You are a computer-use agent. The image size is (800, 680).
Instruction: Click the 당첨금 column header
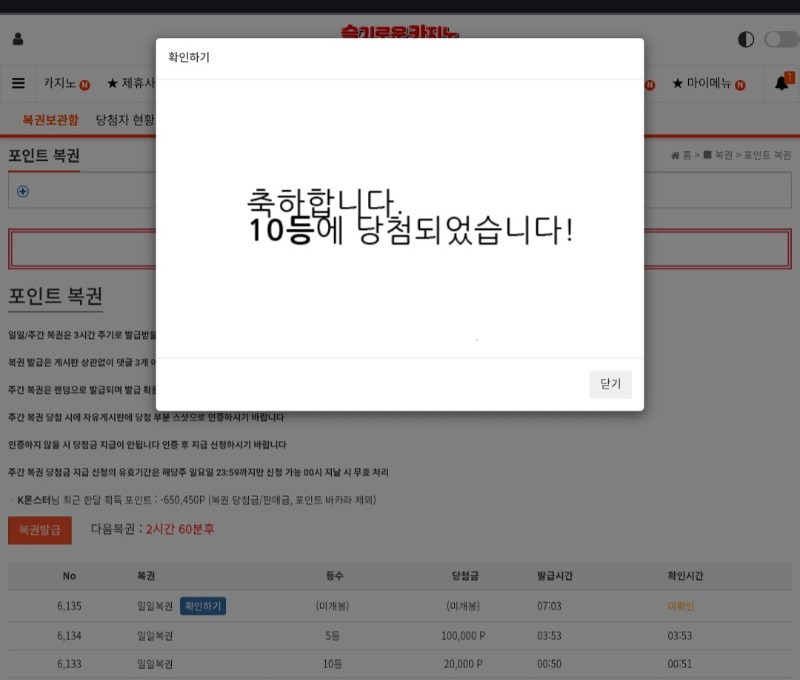click(x=466, y=576)
